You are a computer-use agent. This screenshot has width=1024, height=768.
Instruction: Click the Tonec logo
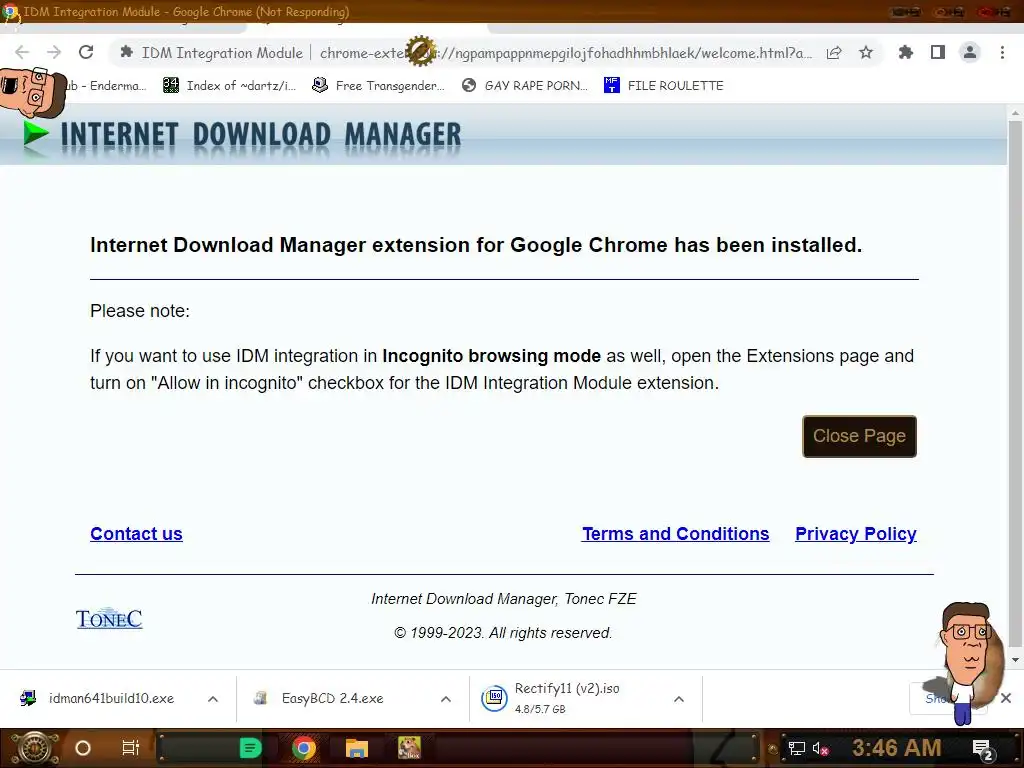point(109,618)
